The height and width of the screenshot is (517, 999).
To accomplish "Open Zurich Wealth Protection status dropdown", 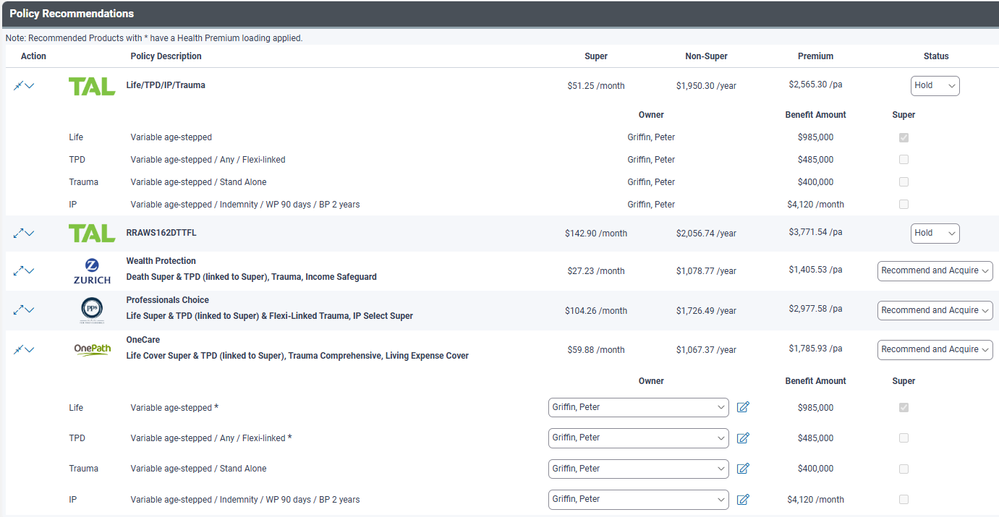I will pyautogui.click(x=934, y=271).
